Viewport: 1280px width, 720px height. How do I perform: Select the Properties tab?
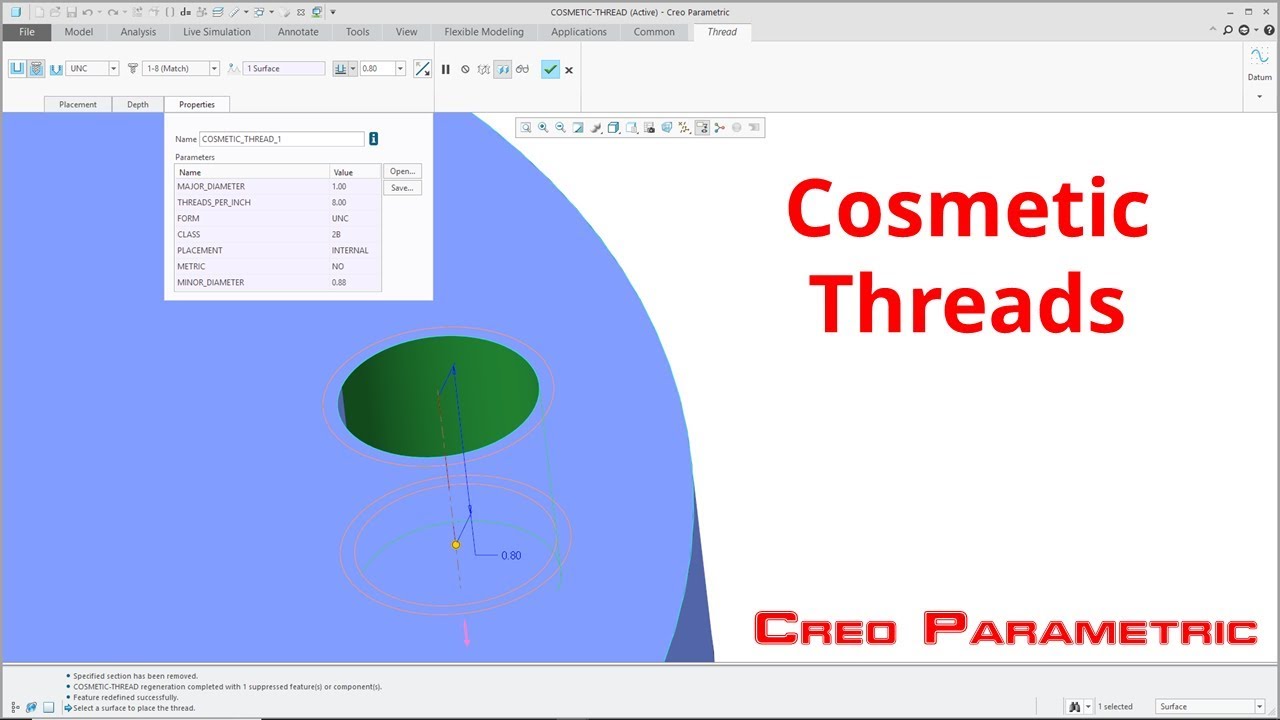(197, 104)
